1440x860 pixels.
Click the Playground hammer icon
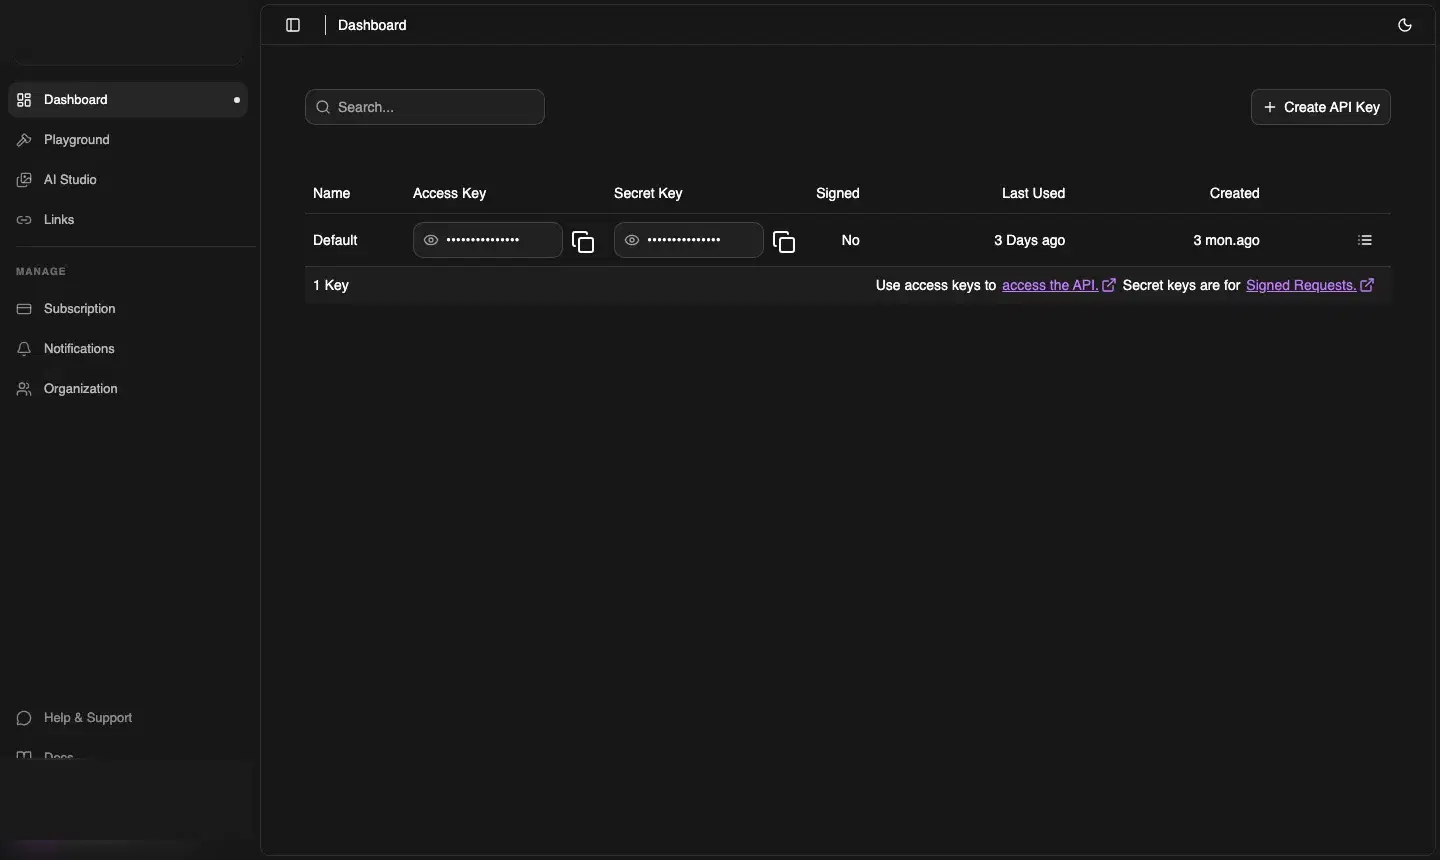click(x=24, y=140)
